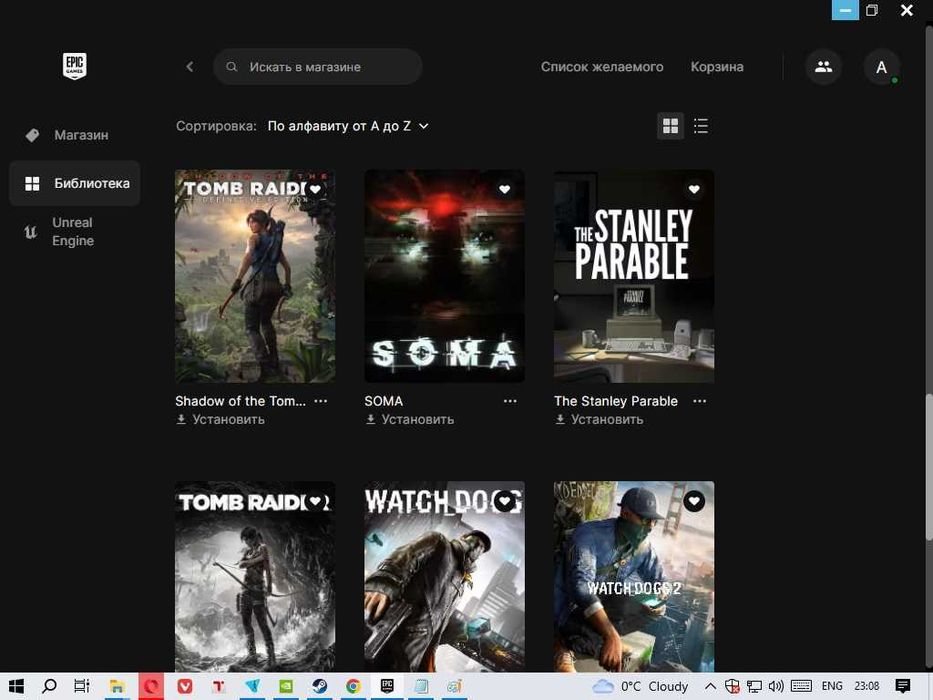Switch to list view
The height and width of the screenshot is (700, 933).
click(x=701, y=126)
